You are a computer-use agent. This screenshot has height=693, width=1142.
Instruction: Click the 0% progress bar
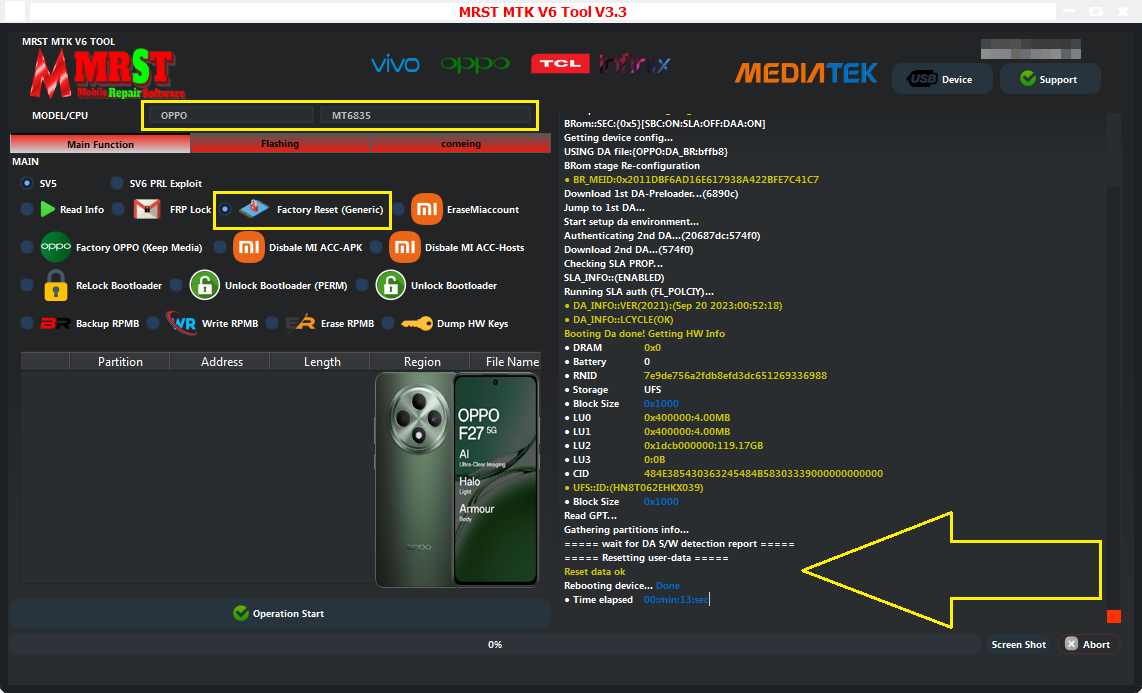(x=495, y=644)
